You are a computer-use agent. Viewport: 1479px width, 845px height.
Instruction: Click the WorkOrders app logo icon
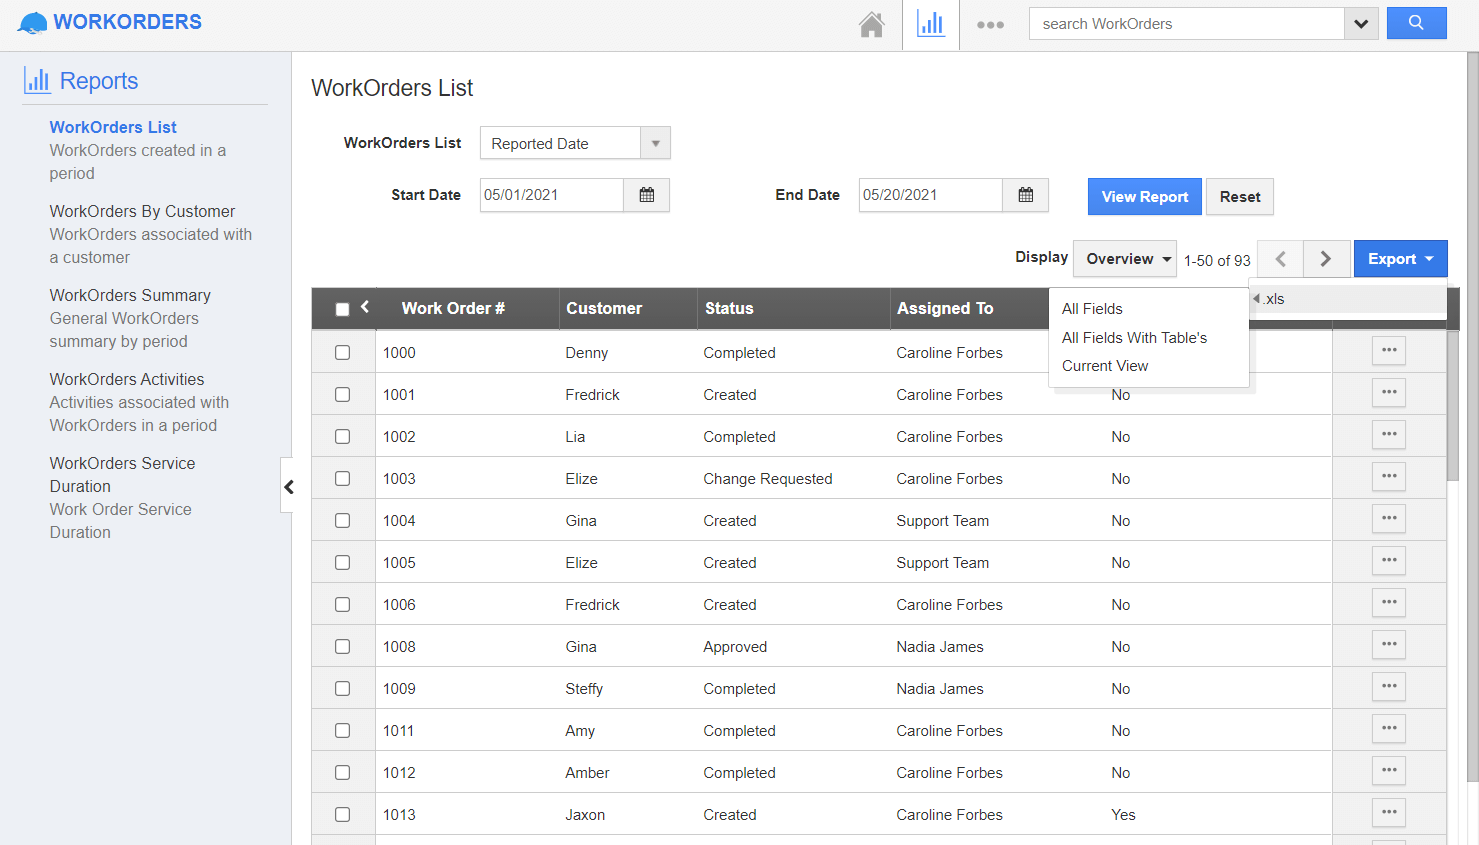coord(30,21)
